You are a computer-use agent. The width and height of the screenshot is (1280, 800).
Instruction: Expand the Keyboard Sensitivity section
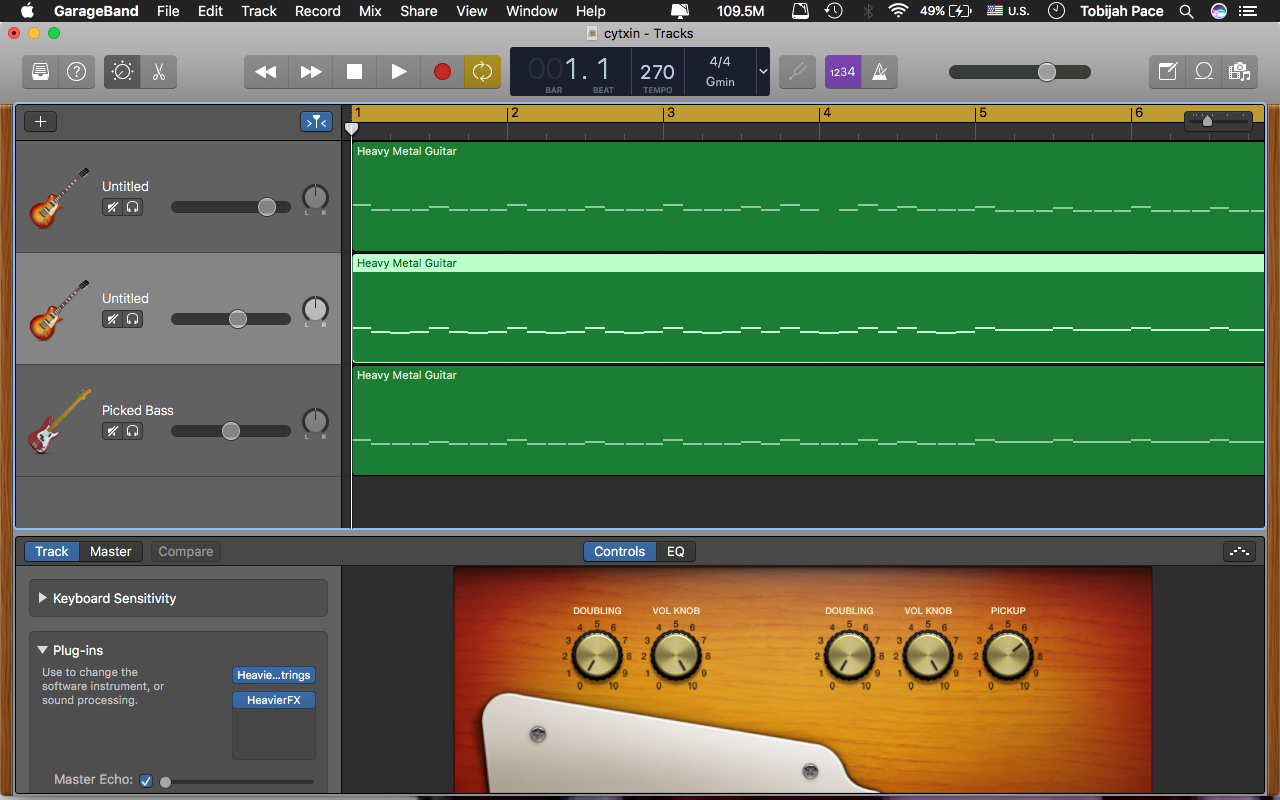43,598
